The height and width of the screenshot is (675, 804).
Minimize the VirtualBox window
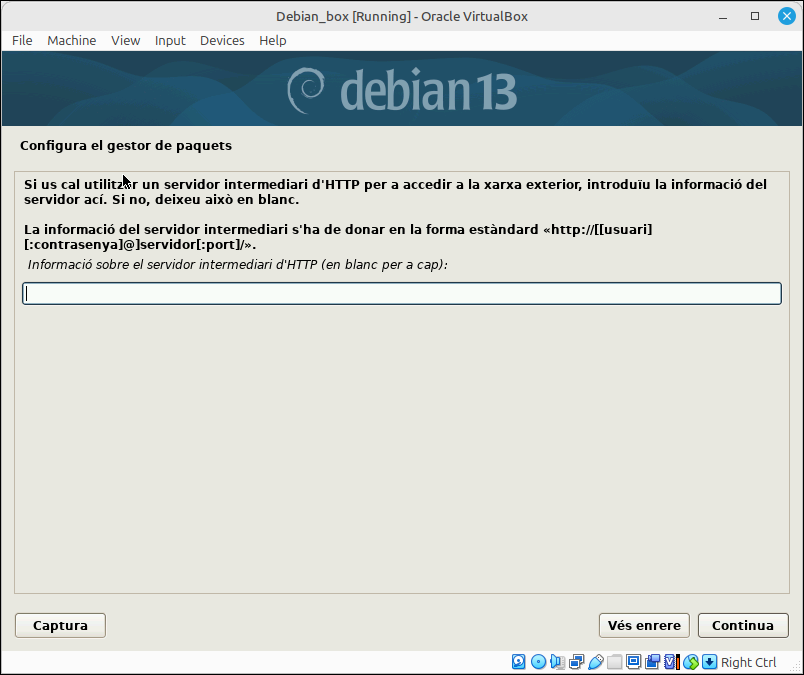coord(723,16)
